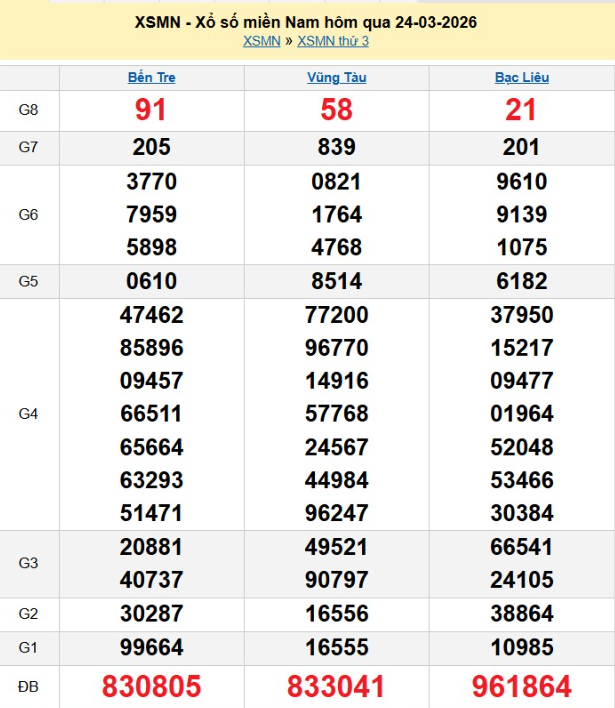Click the G8 result 91 for Bến Tre

coord(151,110)
